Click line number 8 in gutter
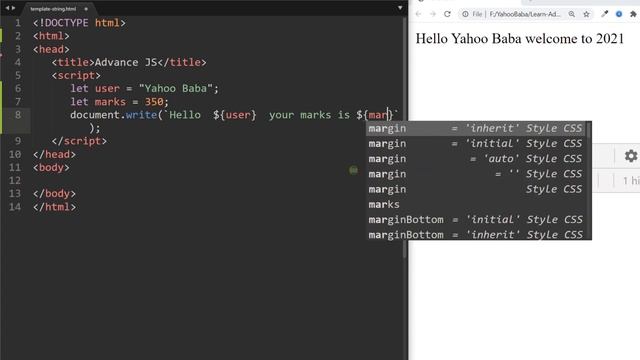This screenshot has height=360, width=640. point(18,115)
